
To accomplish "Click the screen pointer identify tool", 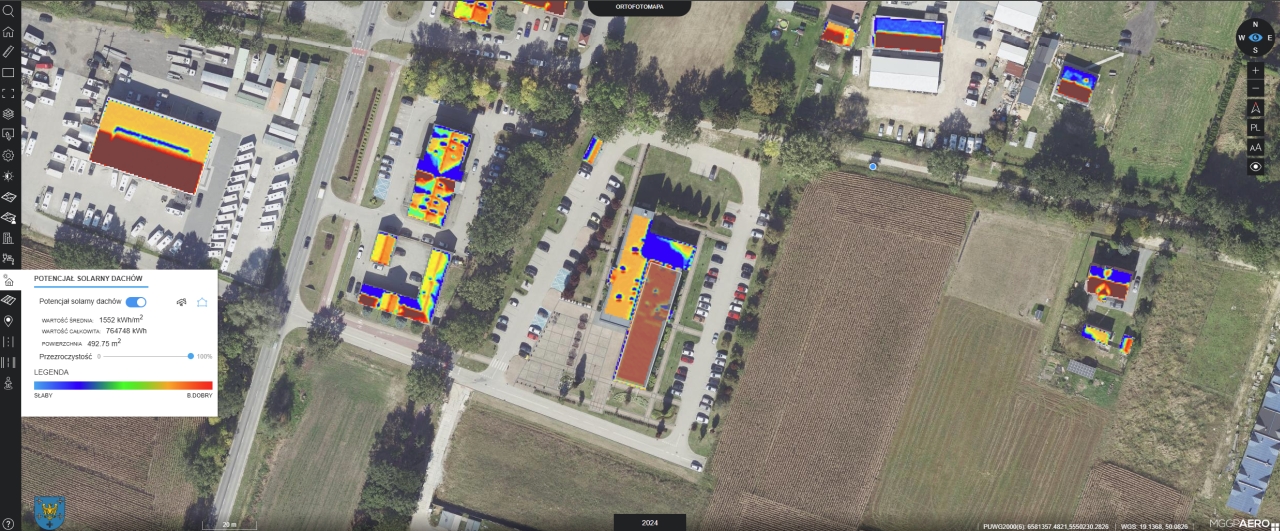I will (x=8, y=134).
